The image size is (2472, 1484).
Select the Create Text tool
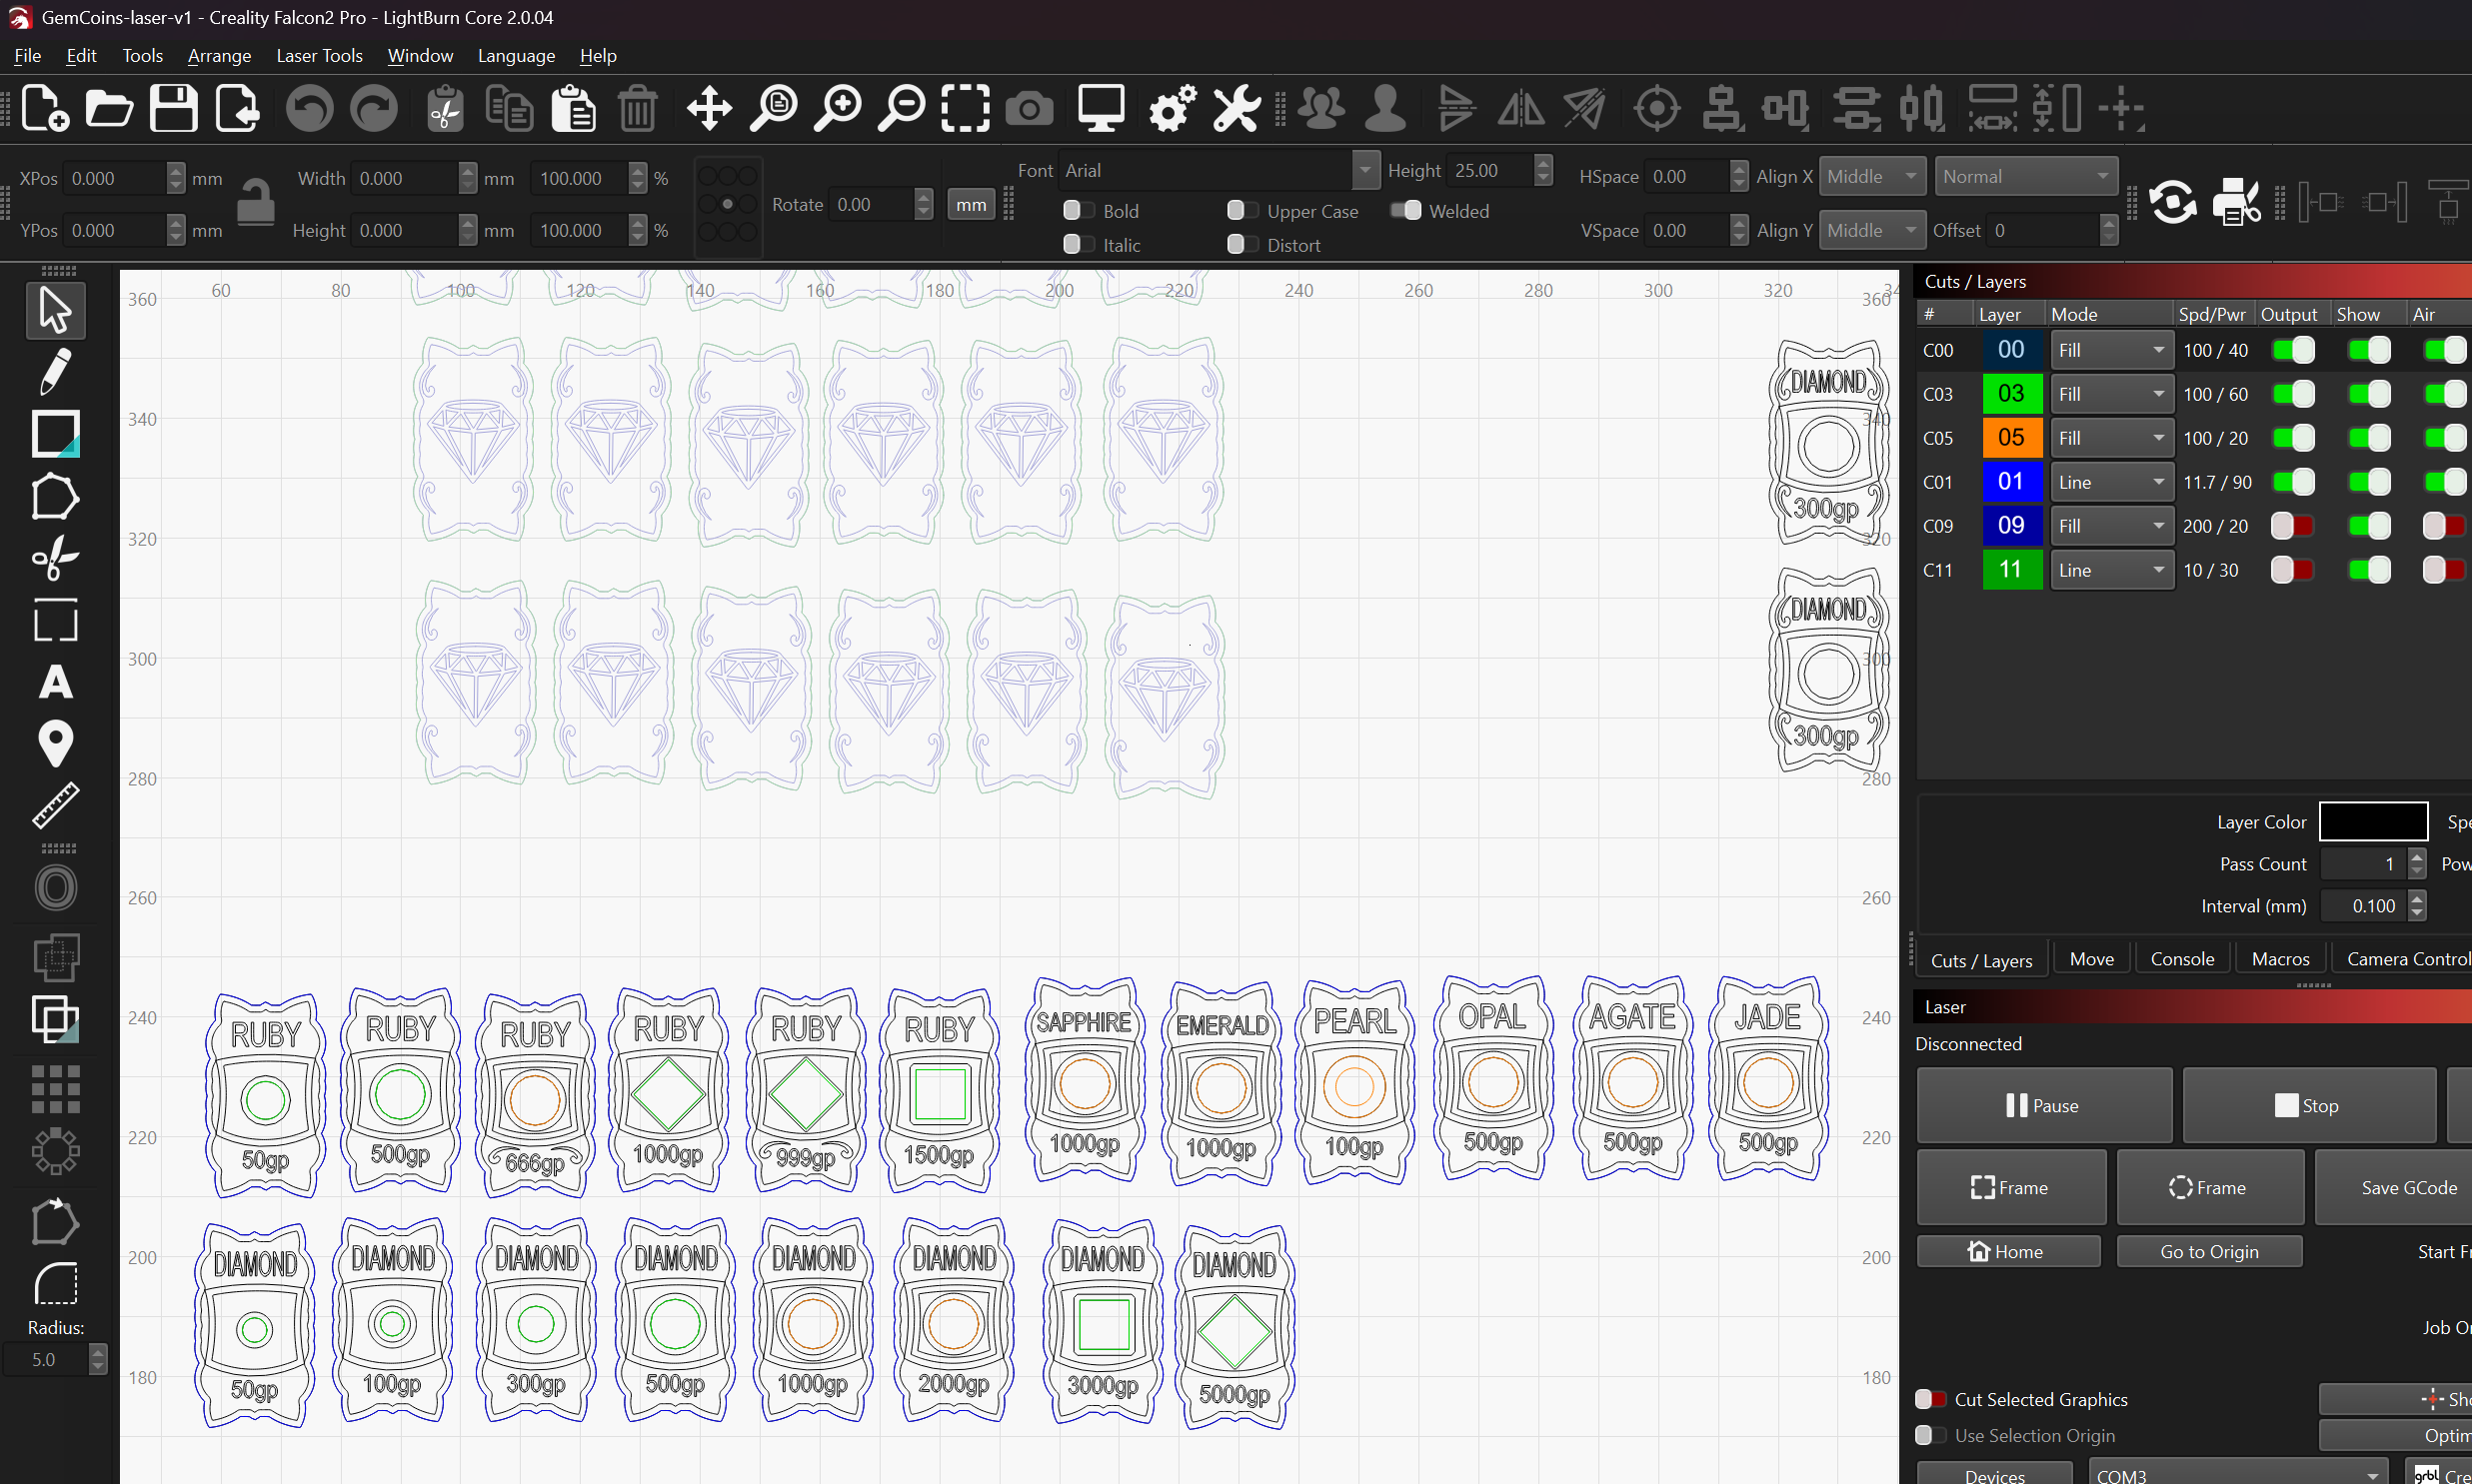pyautogui.click(x=55, y=683)
